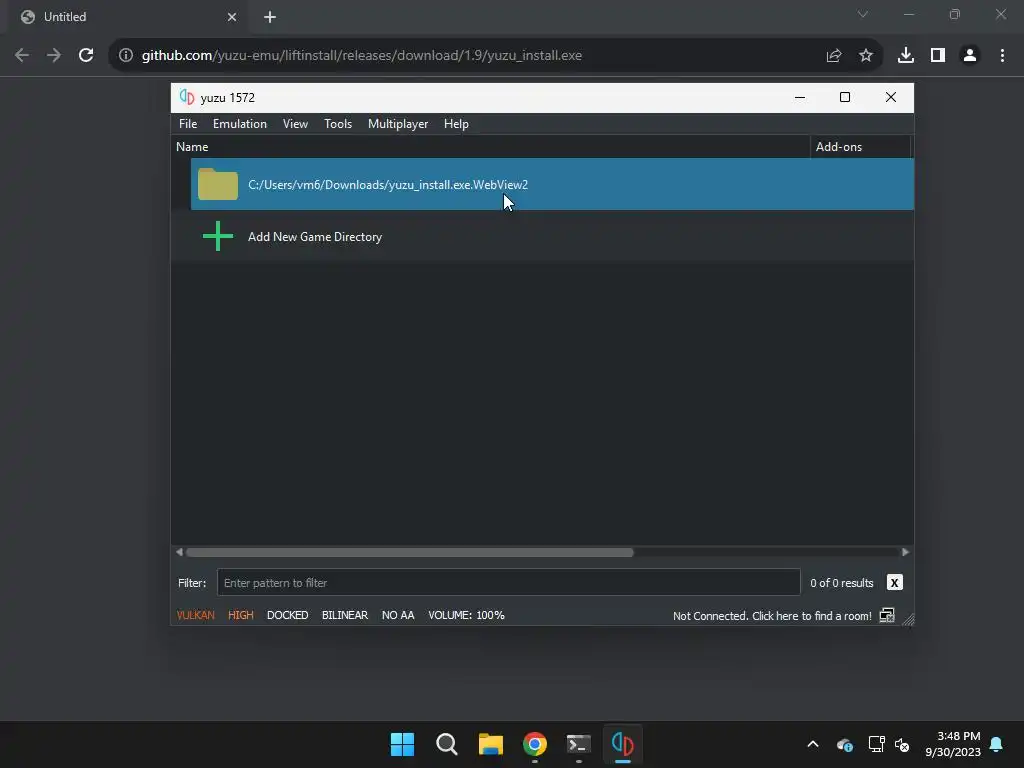View site information icon in address bar

point(125,56)
